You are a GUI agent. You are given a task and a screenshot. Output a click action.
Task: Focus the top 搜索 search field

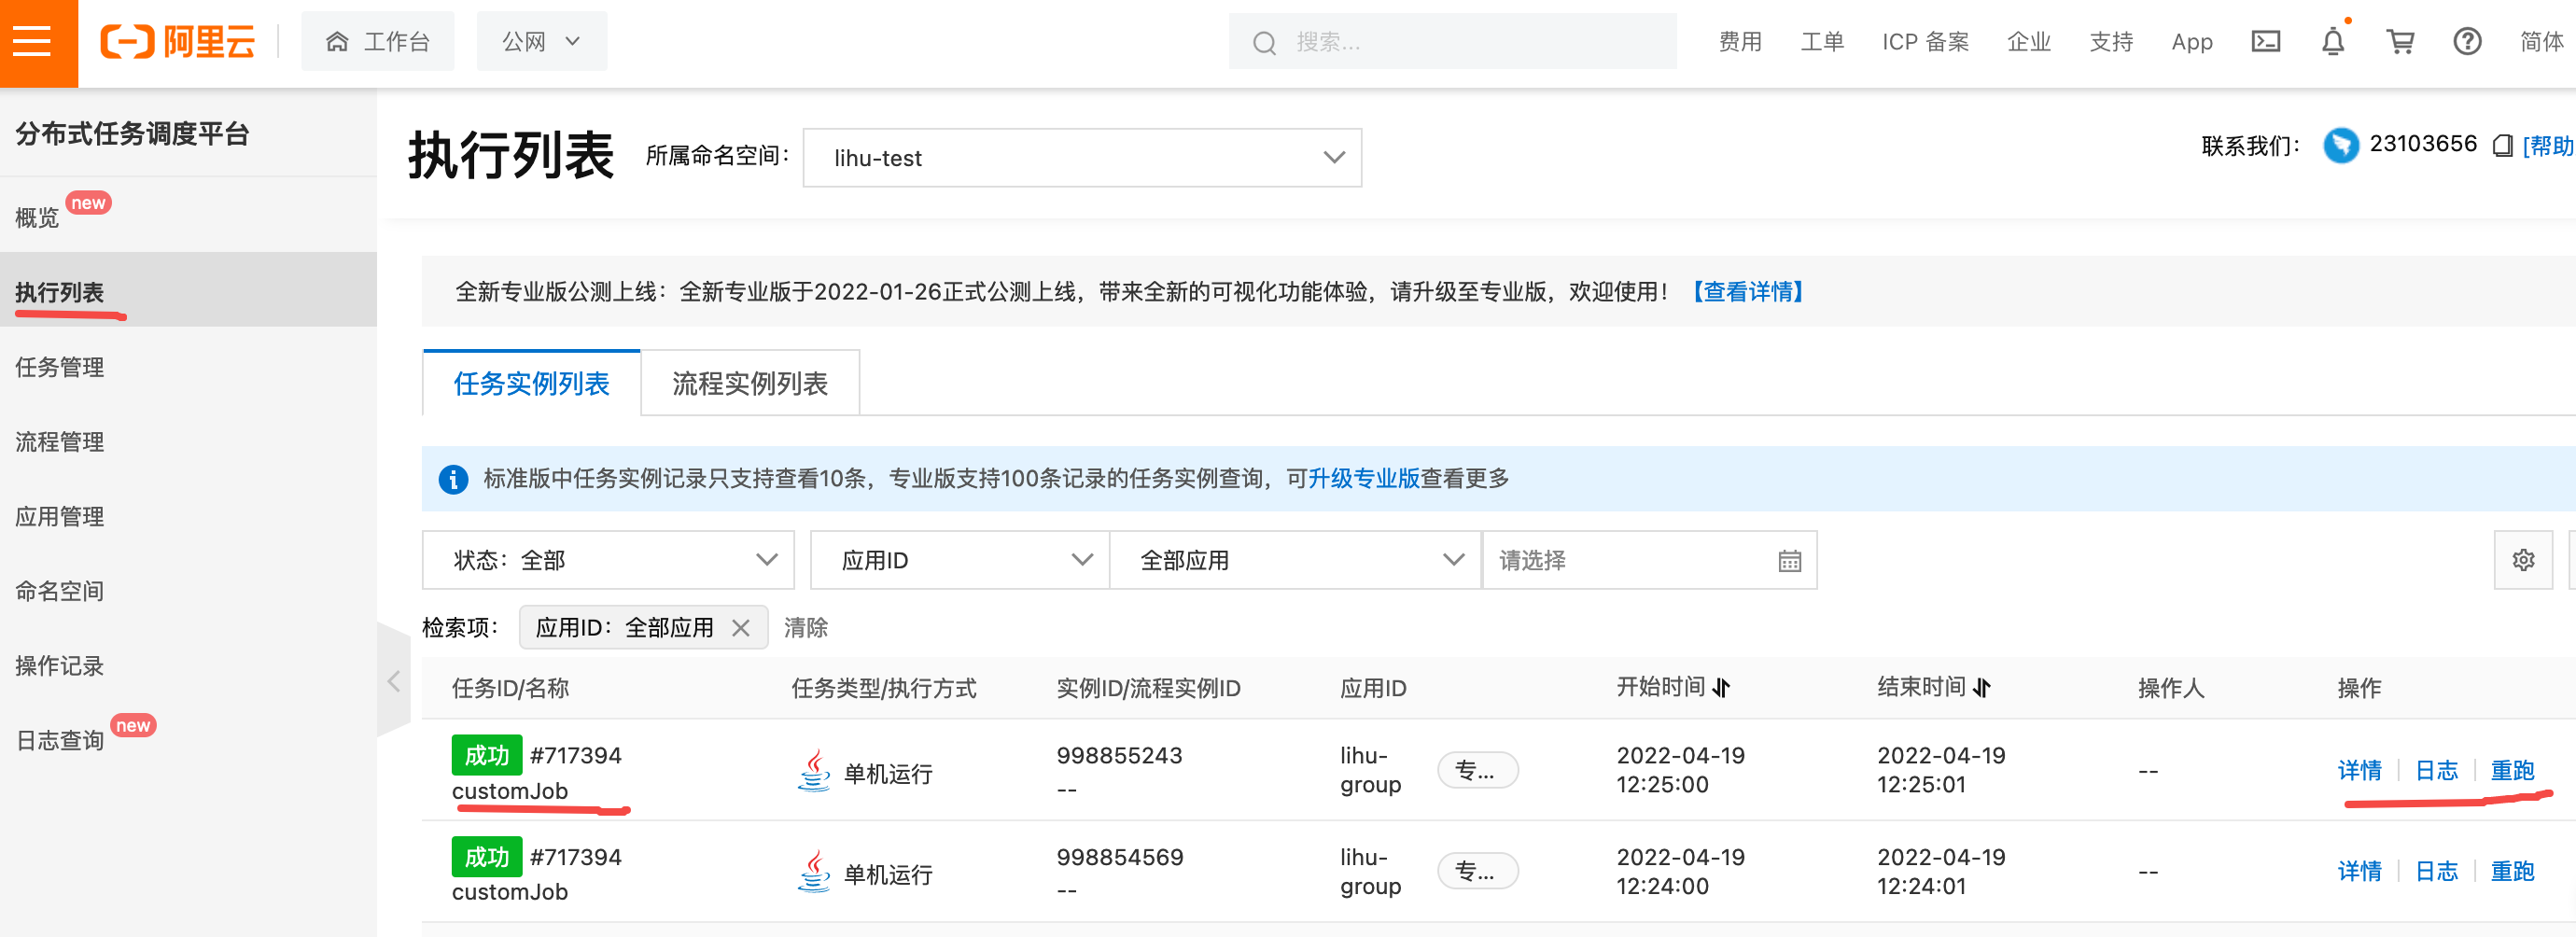tap(1452, 42)
